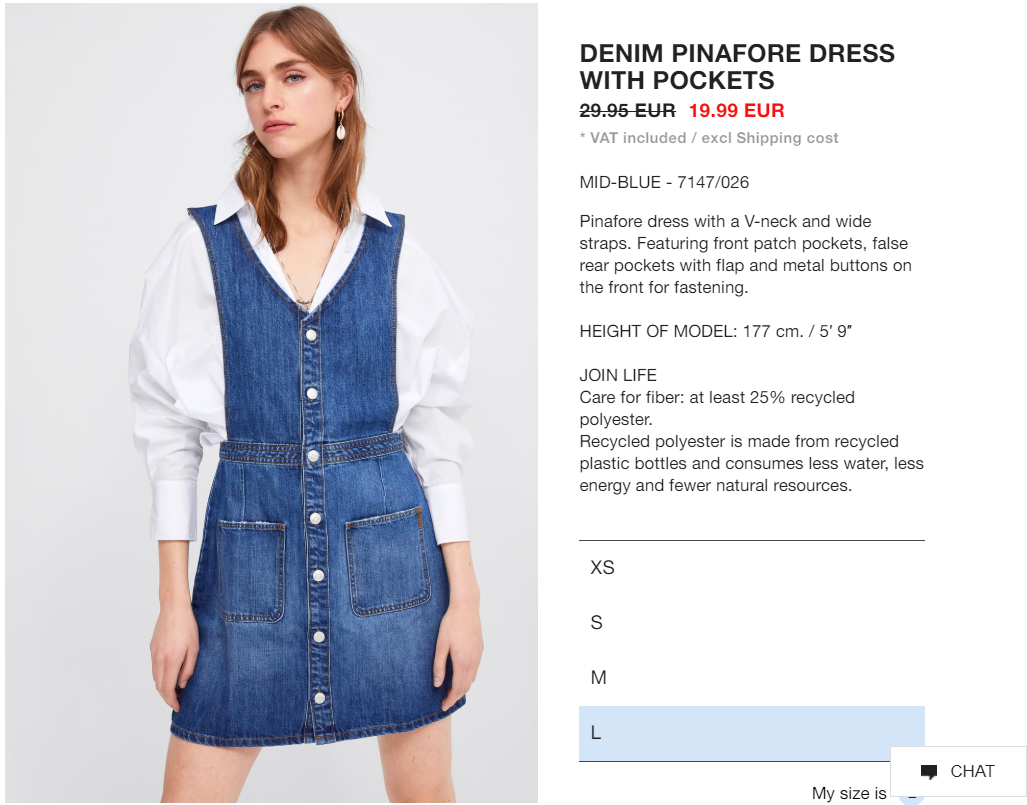This screenshot has width=1027, height=805.
Task: Click the VAT included shipping cost note
Action: click(x=709, y=138)
